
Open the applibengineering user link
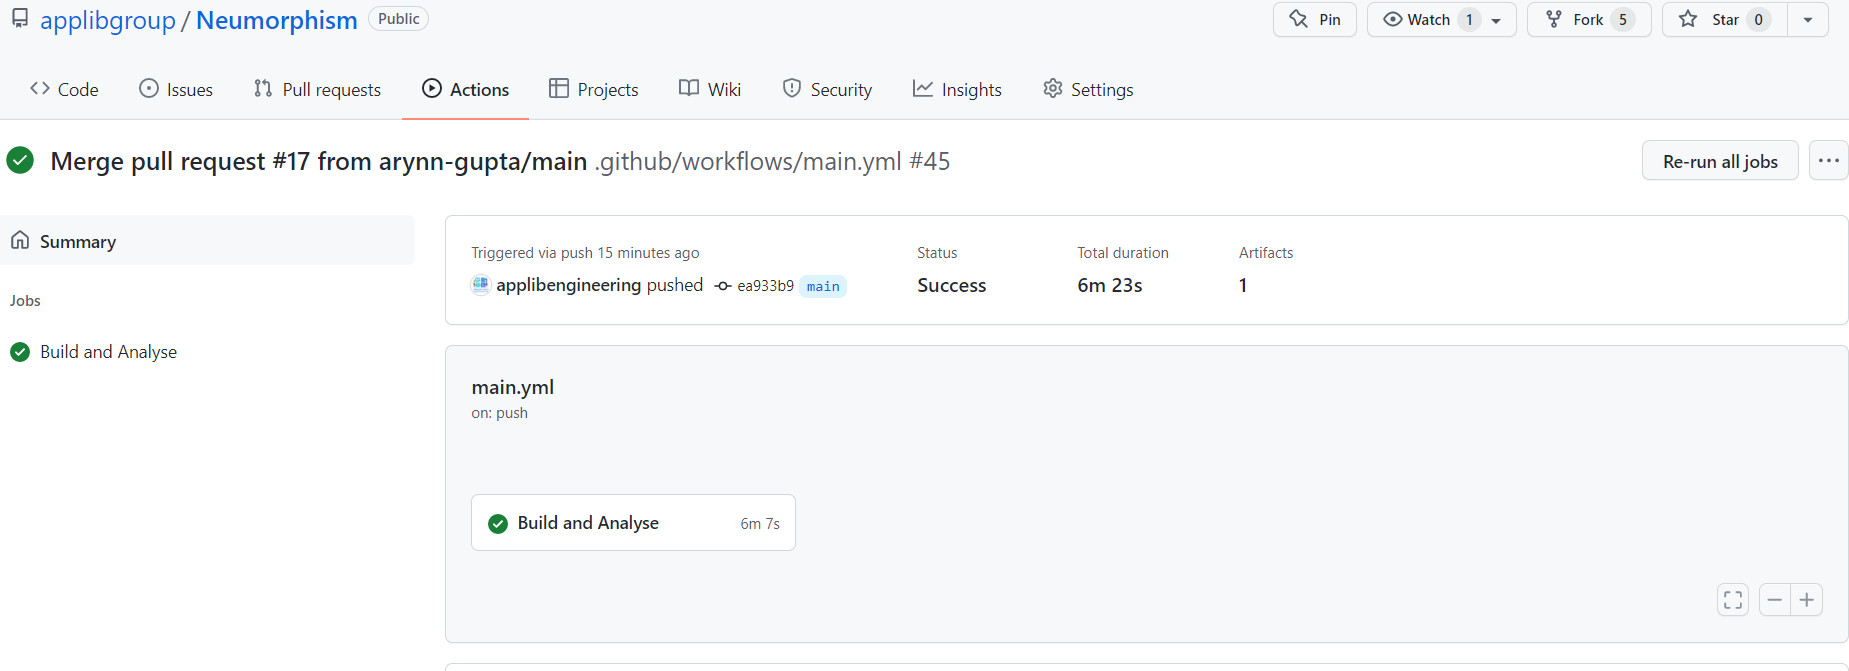click(x=569, y=285)
